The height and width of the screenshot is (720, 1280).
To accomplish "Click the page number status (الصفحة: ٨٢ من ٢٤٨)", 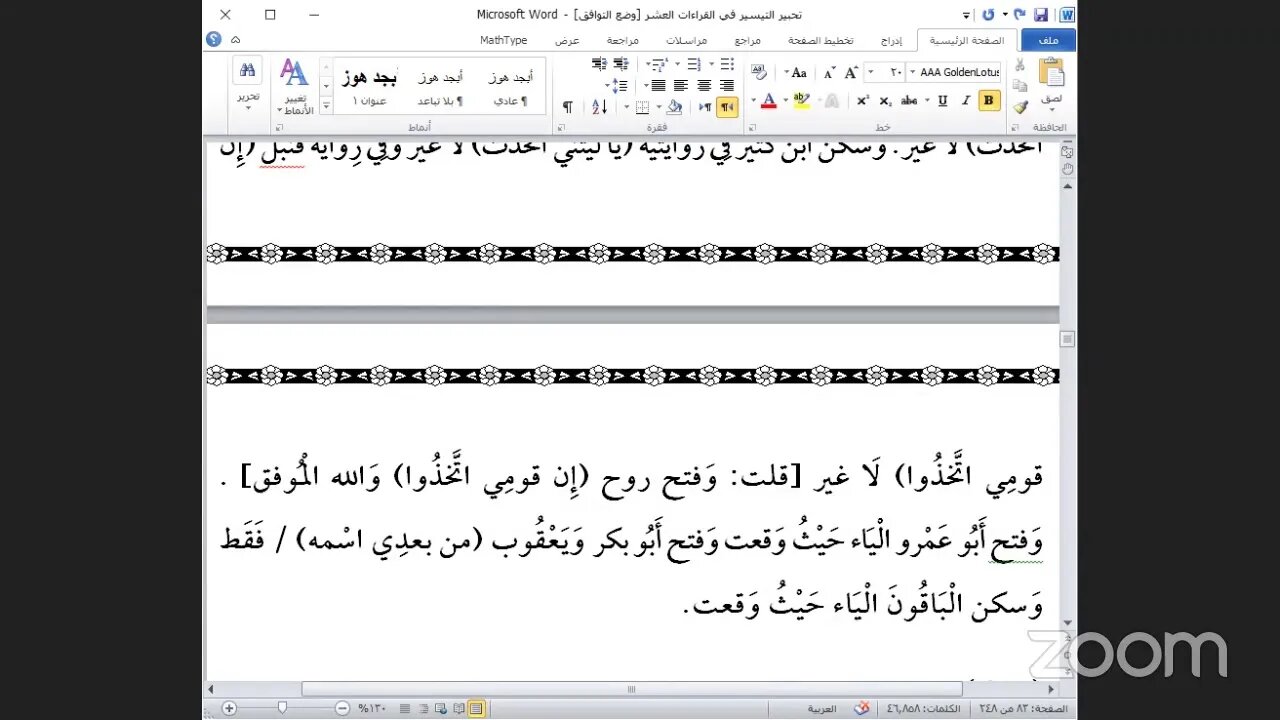I will pos(1023,709).
